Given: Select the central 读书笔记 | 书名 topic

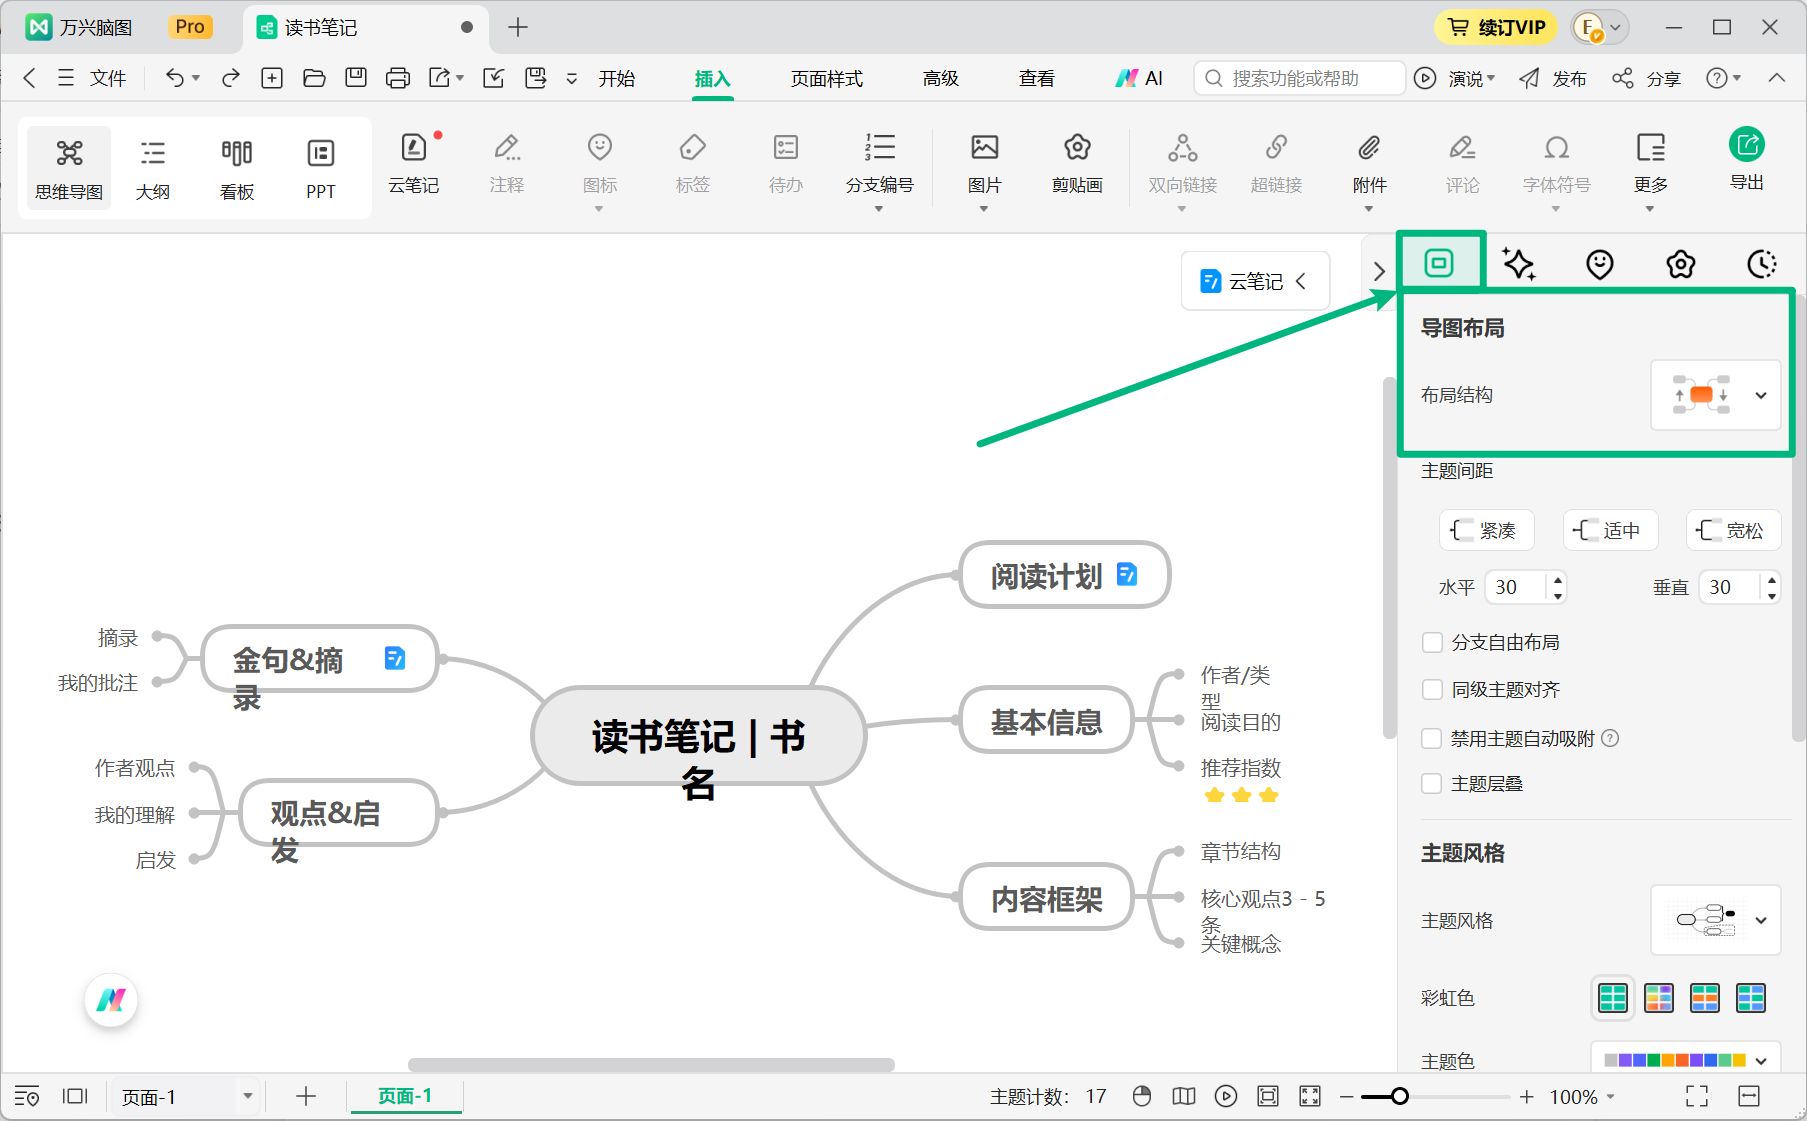Looking at the screenshot, I should (698, 736).
